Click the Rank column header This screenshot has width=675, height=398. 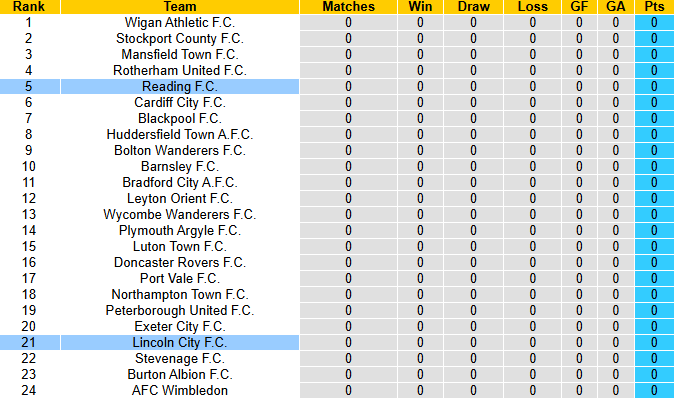coord(30,7)
